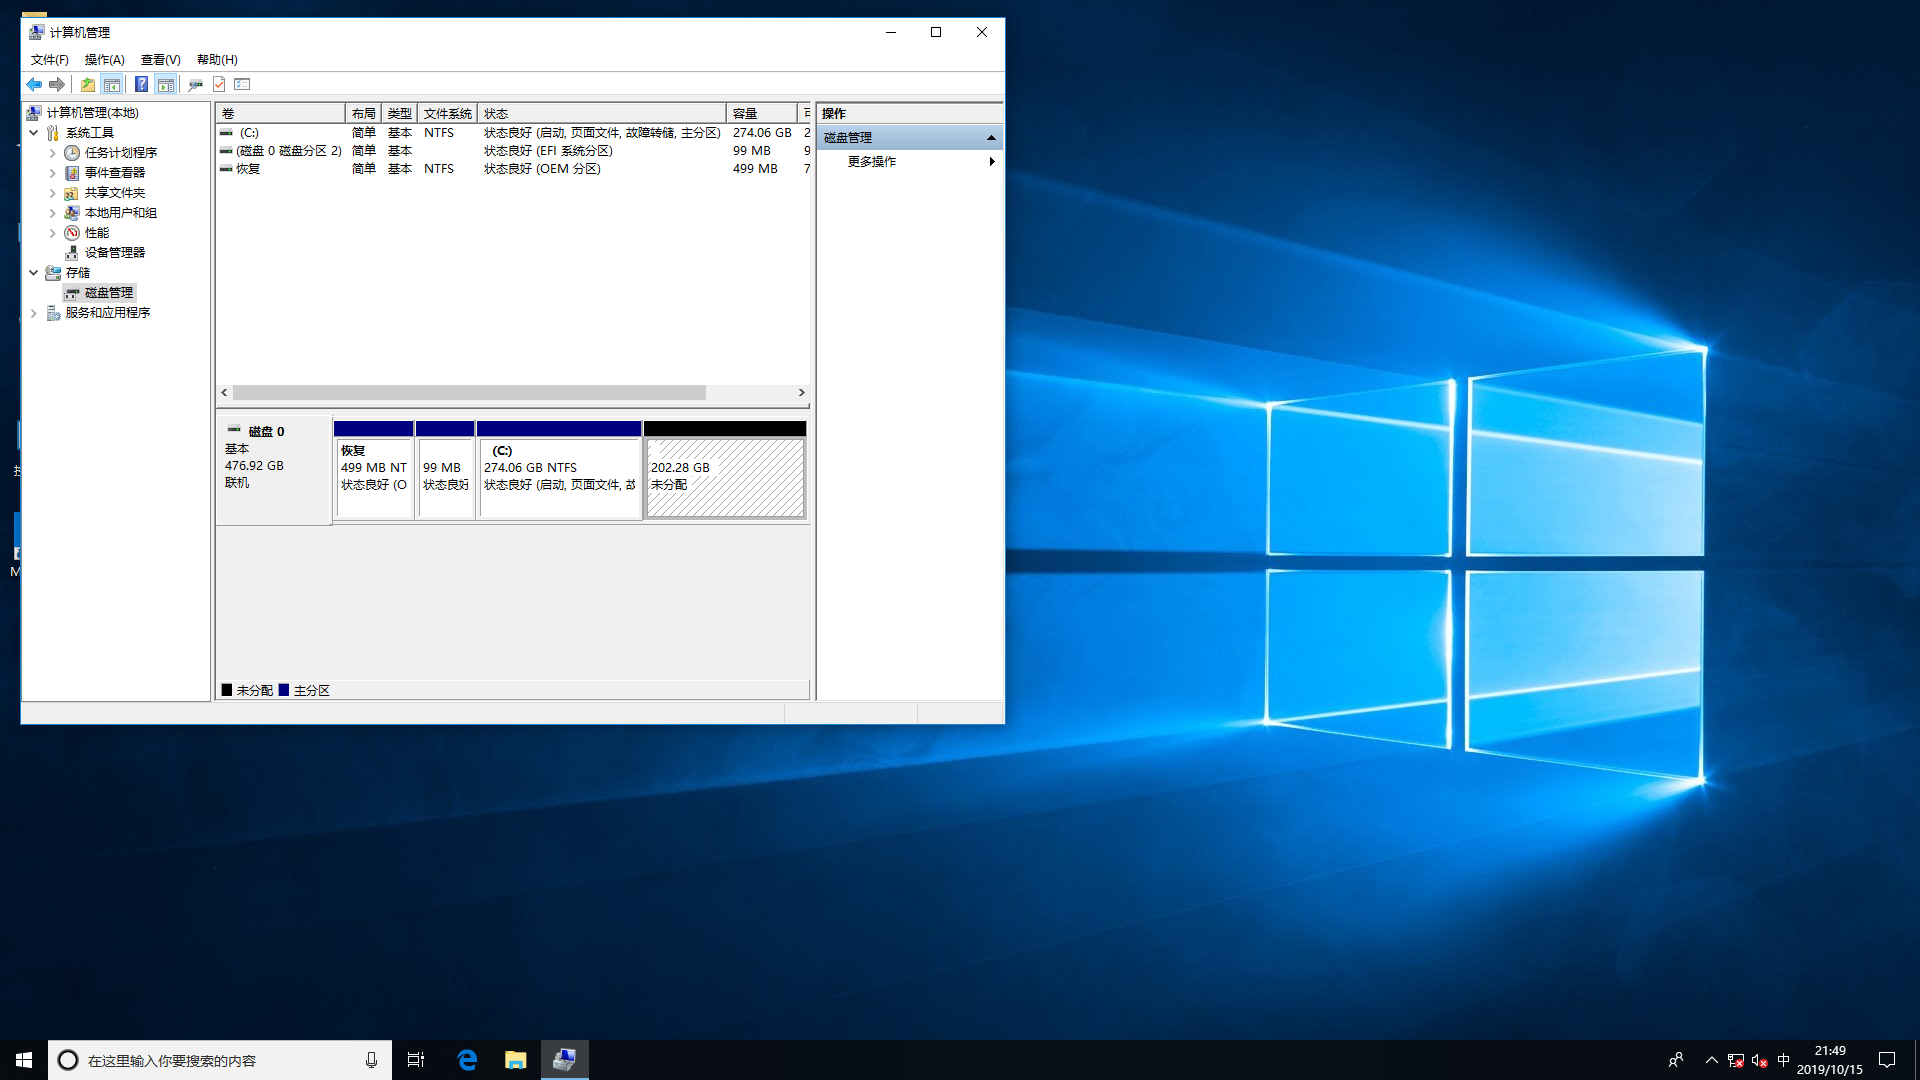The height and width of the screenshot is (1080, 1920).
Task: Open the Windows Start button
Action: click(24, 1060)
